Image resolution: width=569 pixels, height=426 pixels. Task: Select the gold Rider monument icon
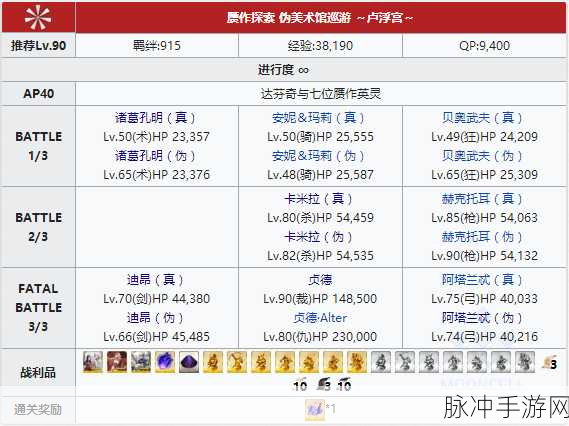click(285, 362)
